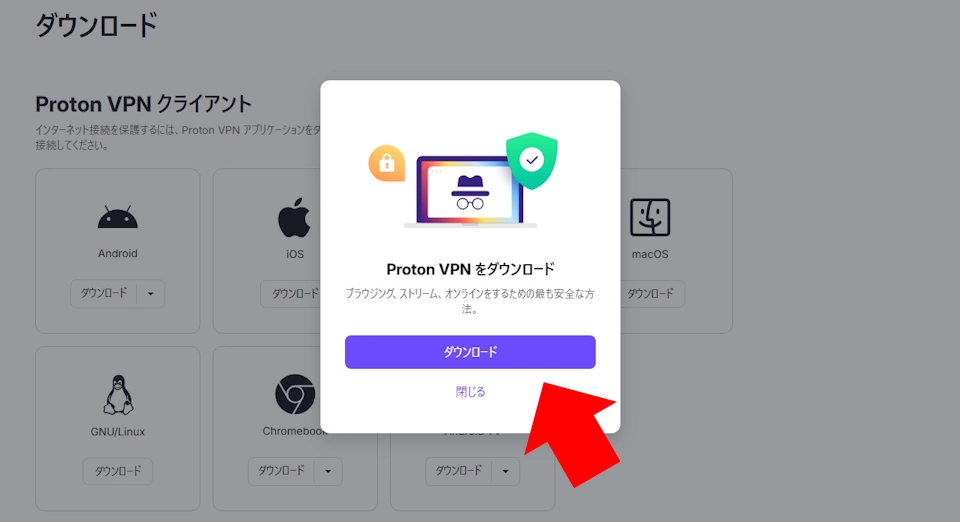This screenshot has width=960, height=522.
Task: Download the macOS client
Action: [652, 294]
